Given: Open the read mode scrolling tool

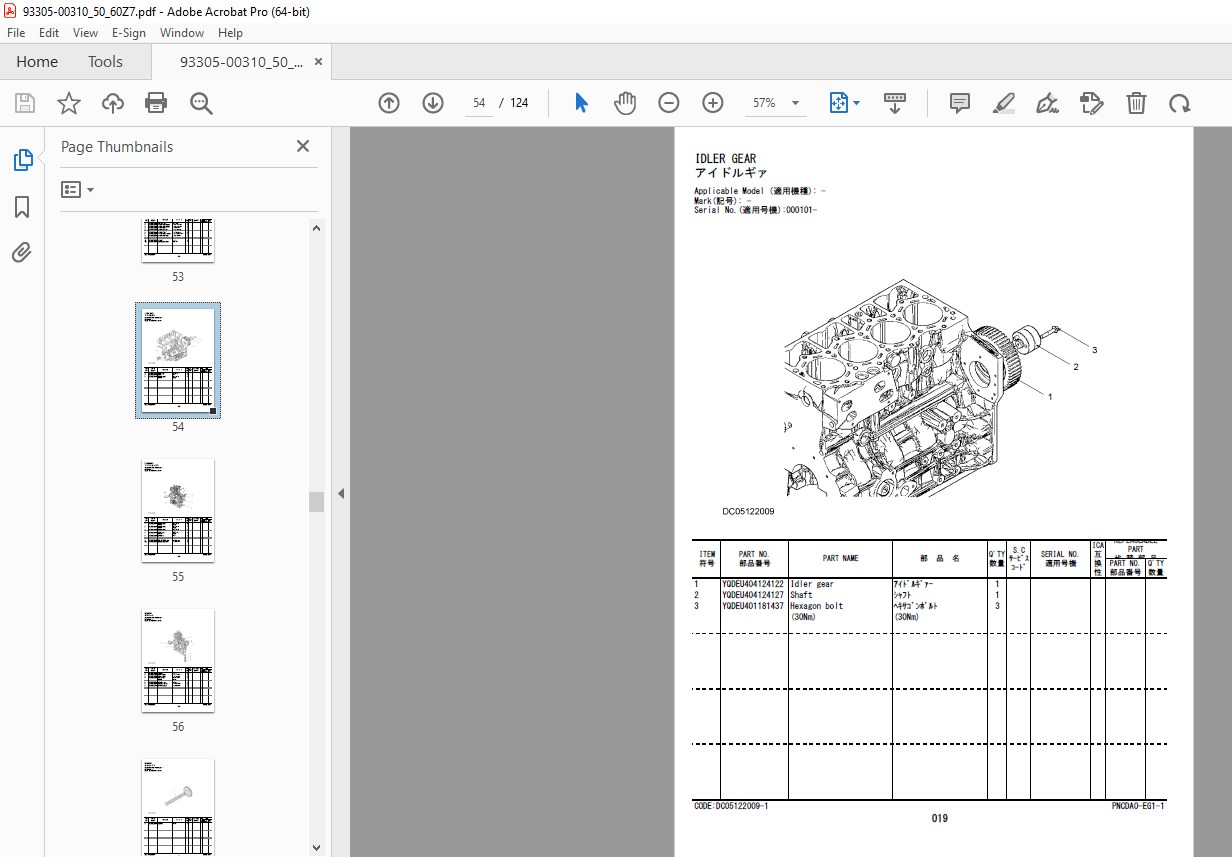Looking at the screenshot, I should (895, 103).
